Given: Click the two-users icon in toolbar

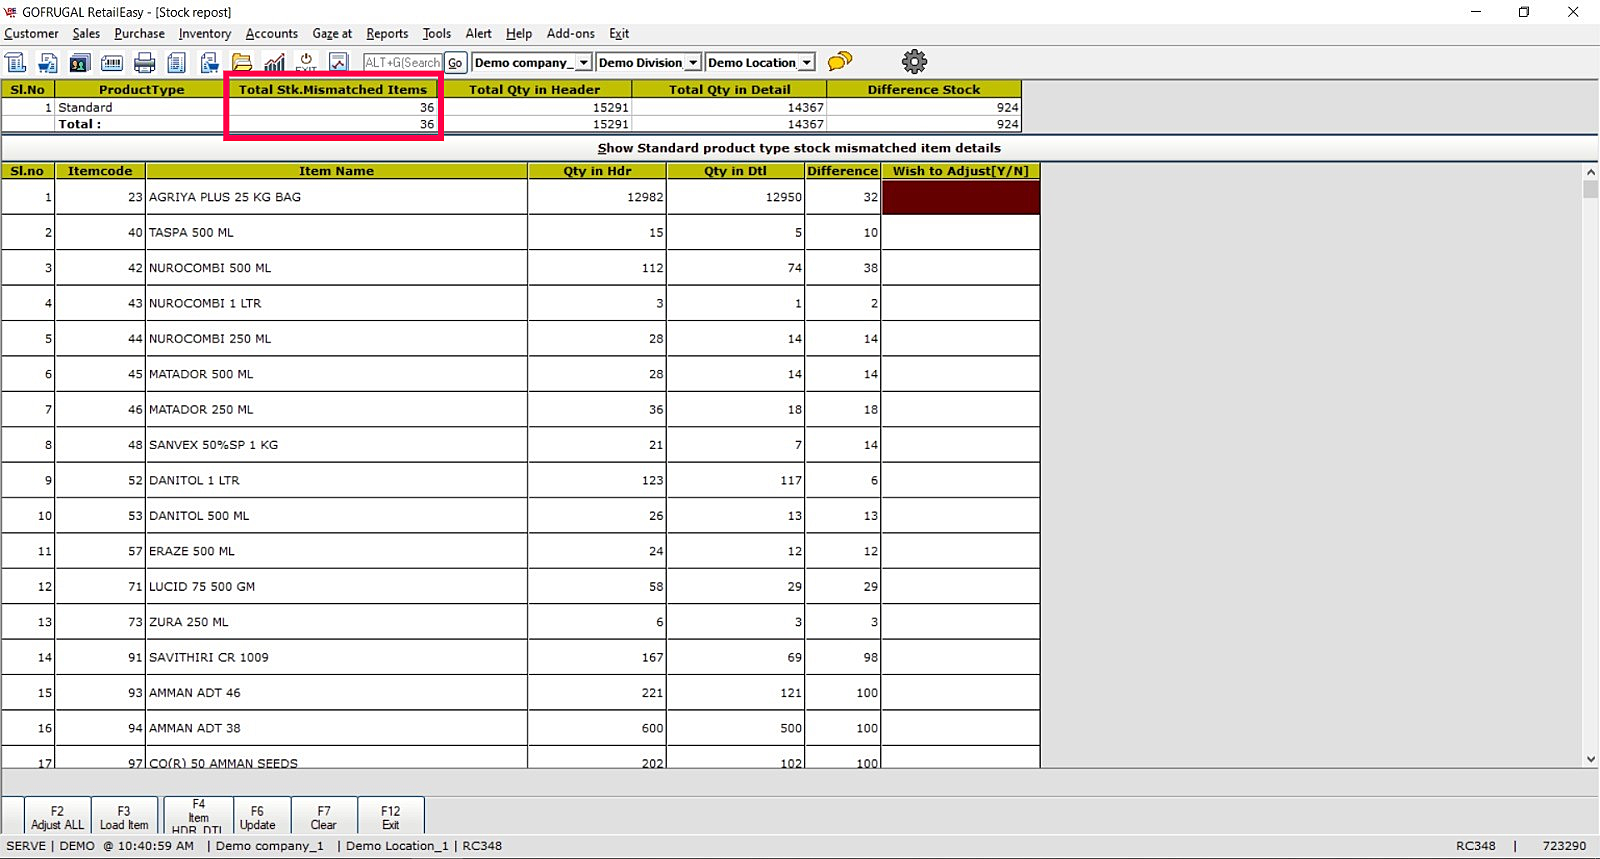Looking at the screenshot, I should pos(80,63).
